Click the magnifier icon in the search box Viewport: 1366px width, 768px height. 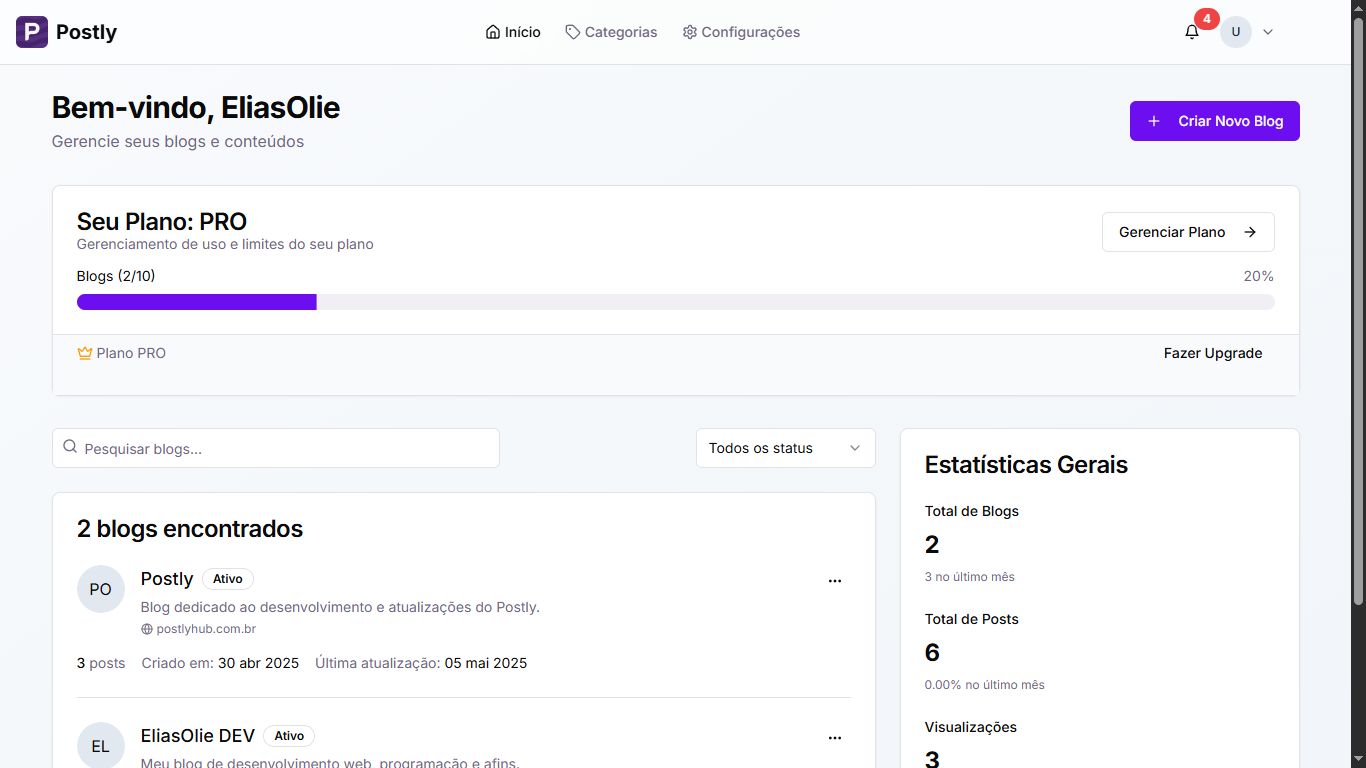pyautogui.click(x=70, y=447)
